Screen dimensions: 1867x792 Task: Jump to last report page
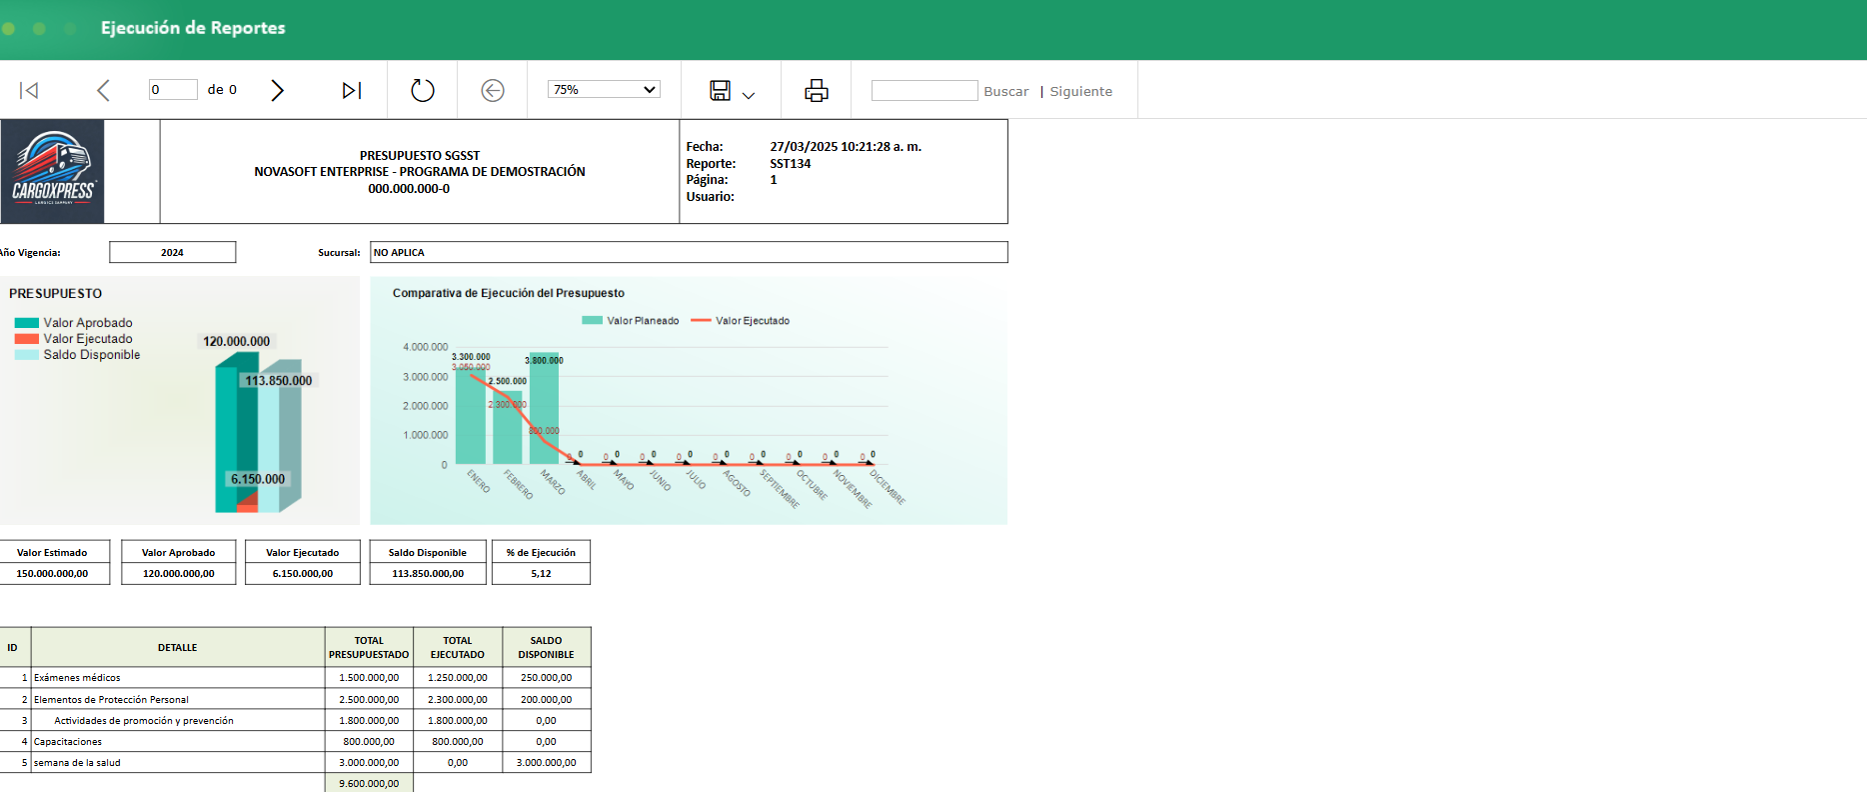[x=351, y=90]
